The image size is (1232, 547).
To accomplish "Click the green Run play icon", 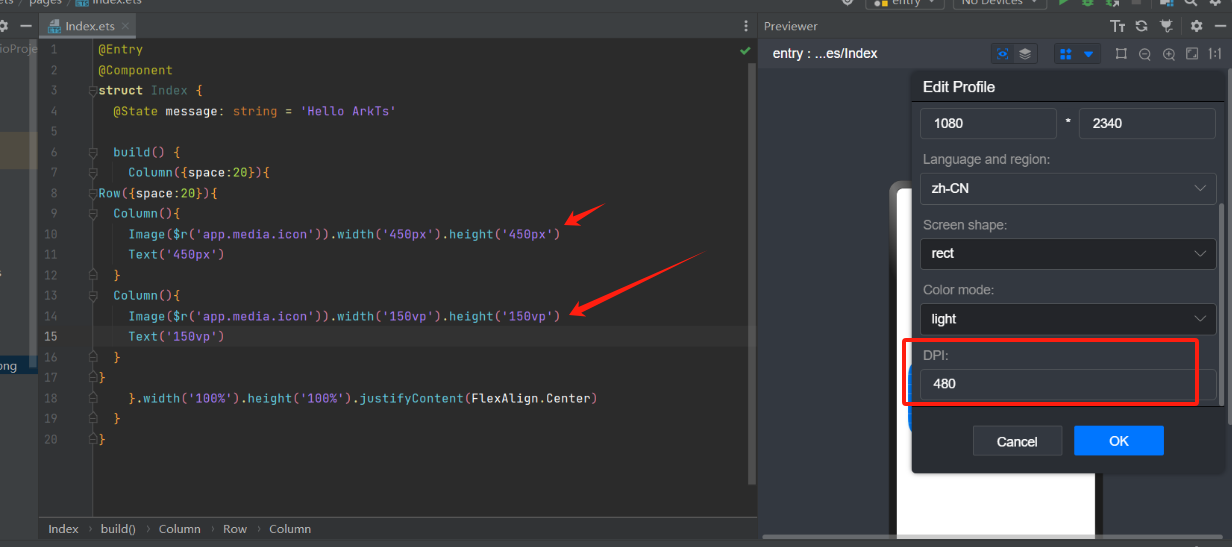I will click(1063, 3).
